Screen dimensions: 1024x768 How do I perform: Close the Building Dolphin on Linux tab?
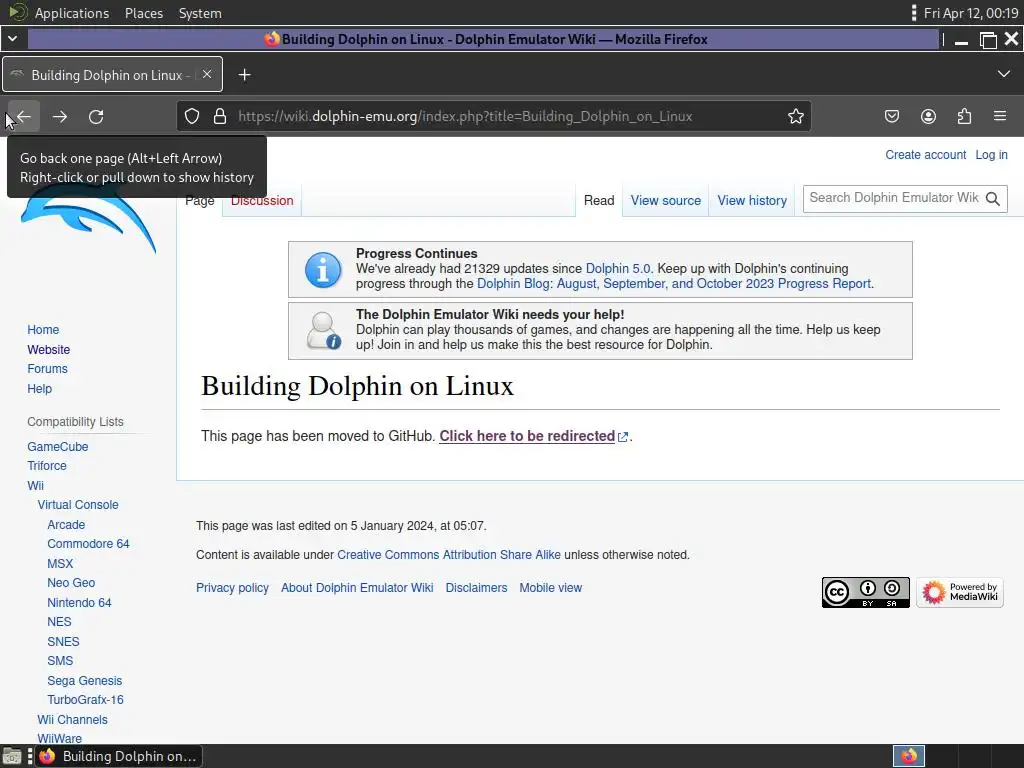click(x=207, y=74)
